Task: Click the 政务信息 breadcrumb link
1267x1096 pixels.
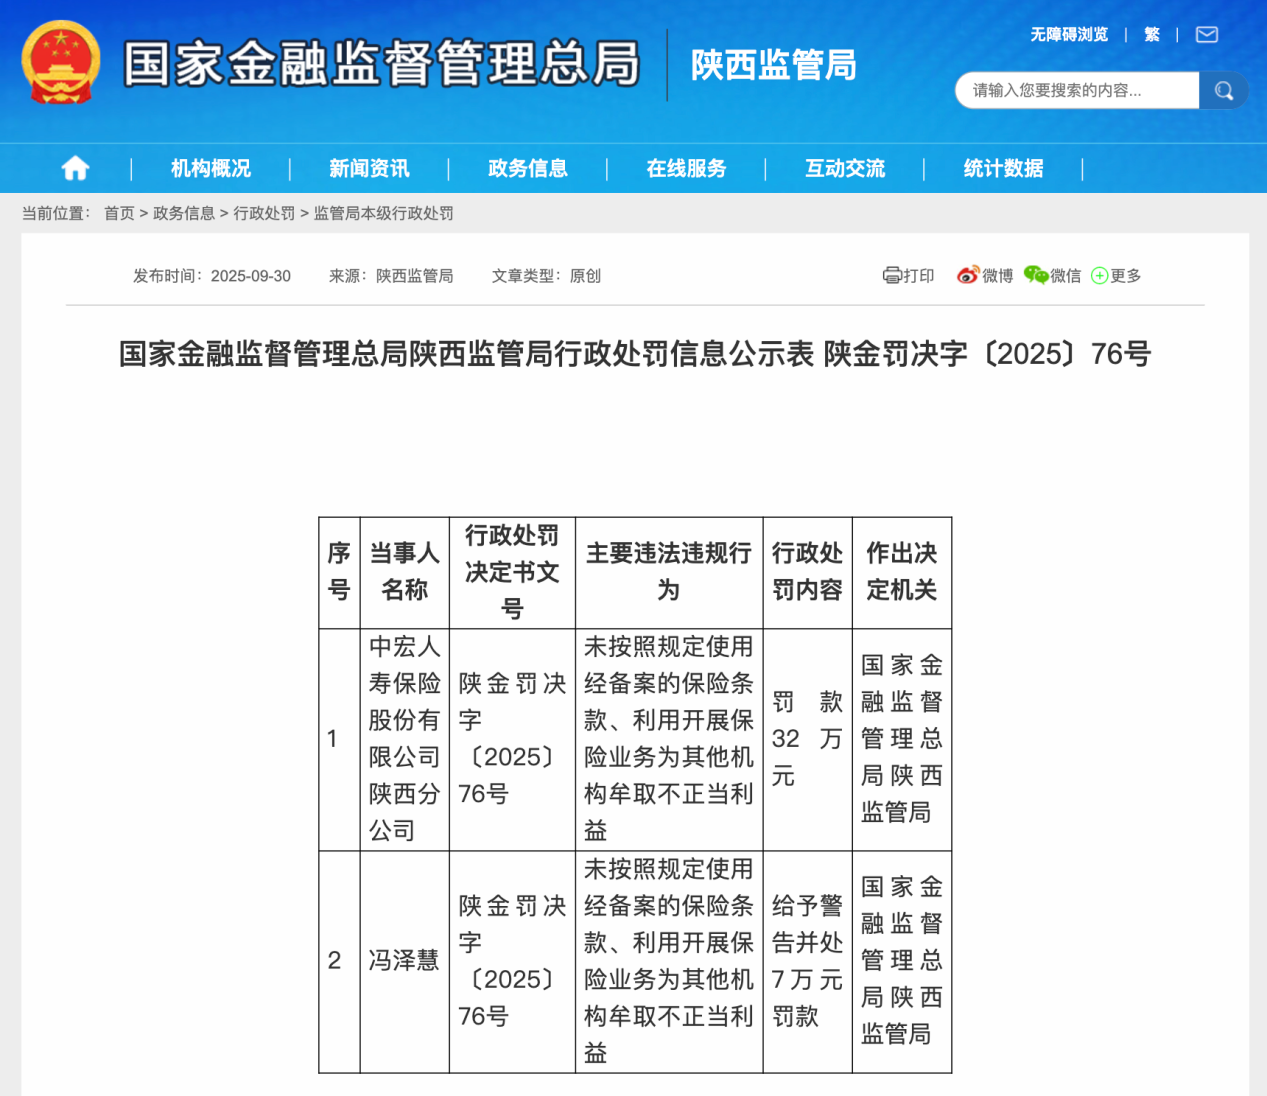Action: (x=182, y=213)
